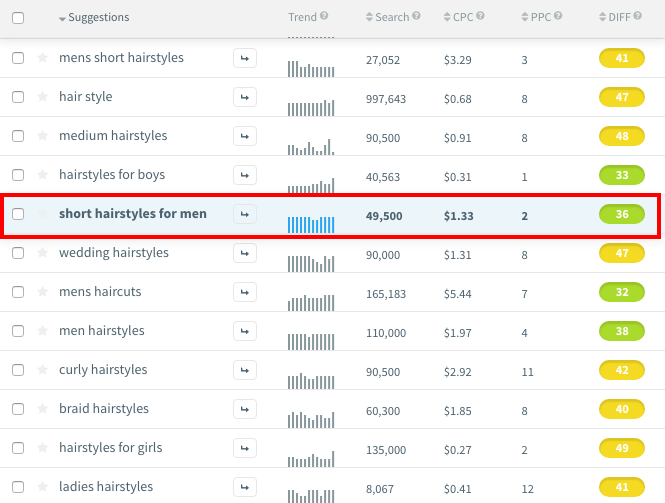Select the 'wedding hairstyles' row checkbox
The image size is (665, 503).
pos(18,253)
